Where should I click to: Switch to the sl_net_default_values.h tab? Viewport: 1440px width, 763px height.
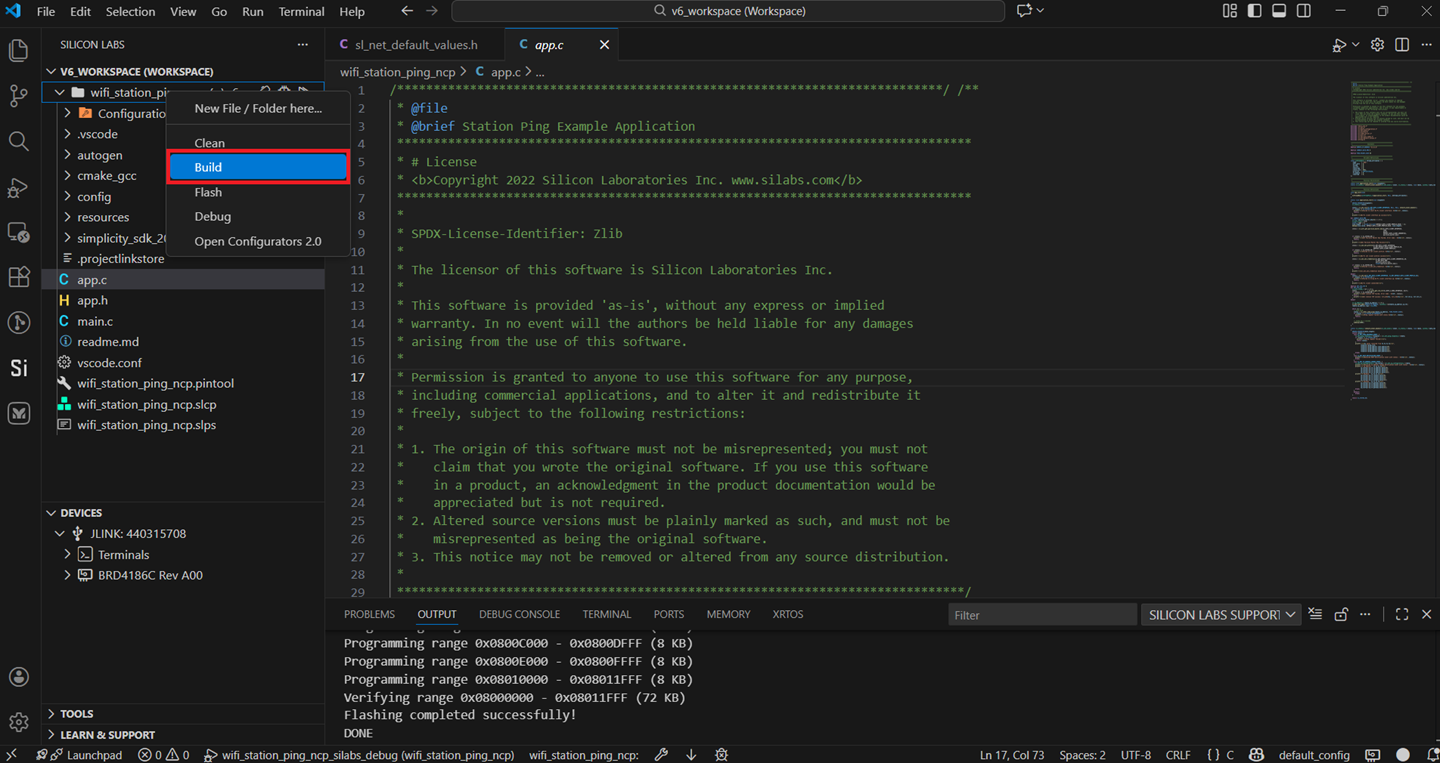click(x=416, y=44)
